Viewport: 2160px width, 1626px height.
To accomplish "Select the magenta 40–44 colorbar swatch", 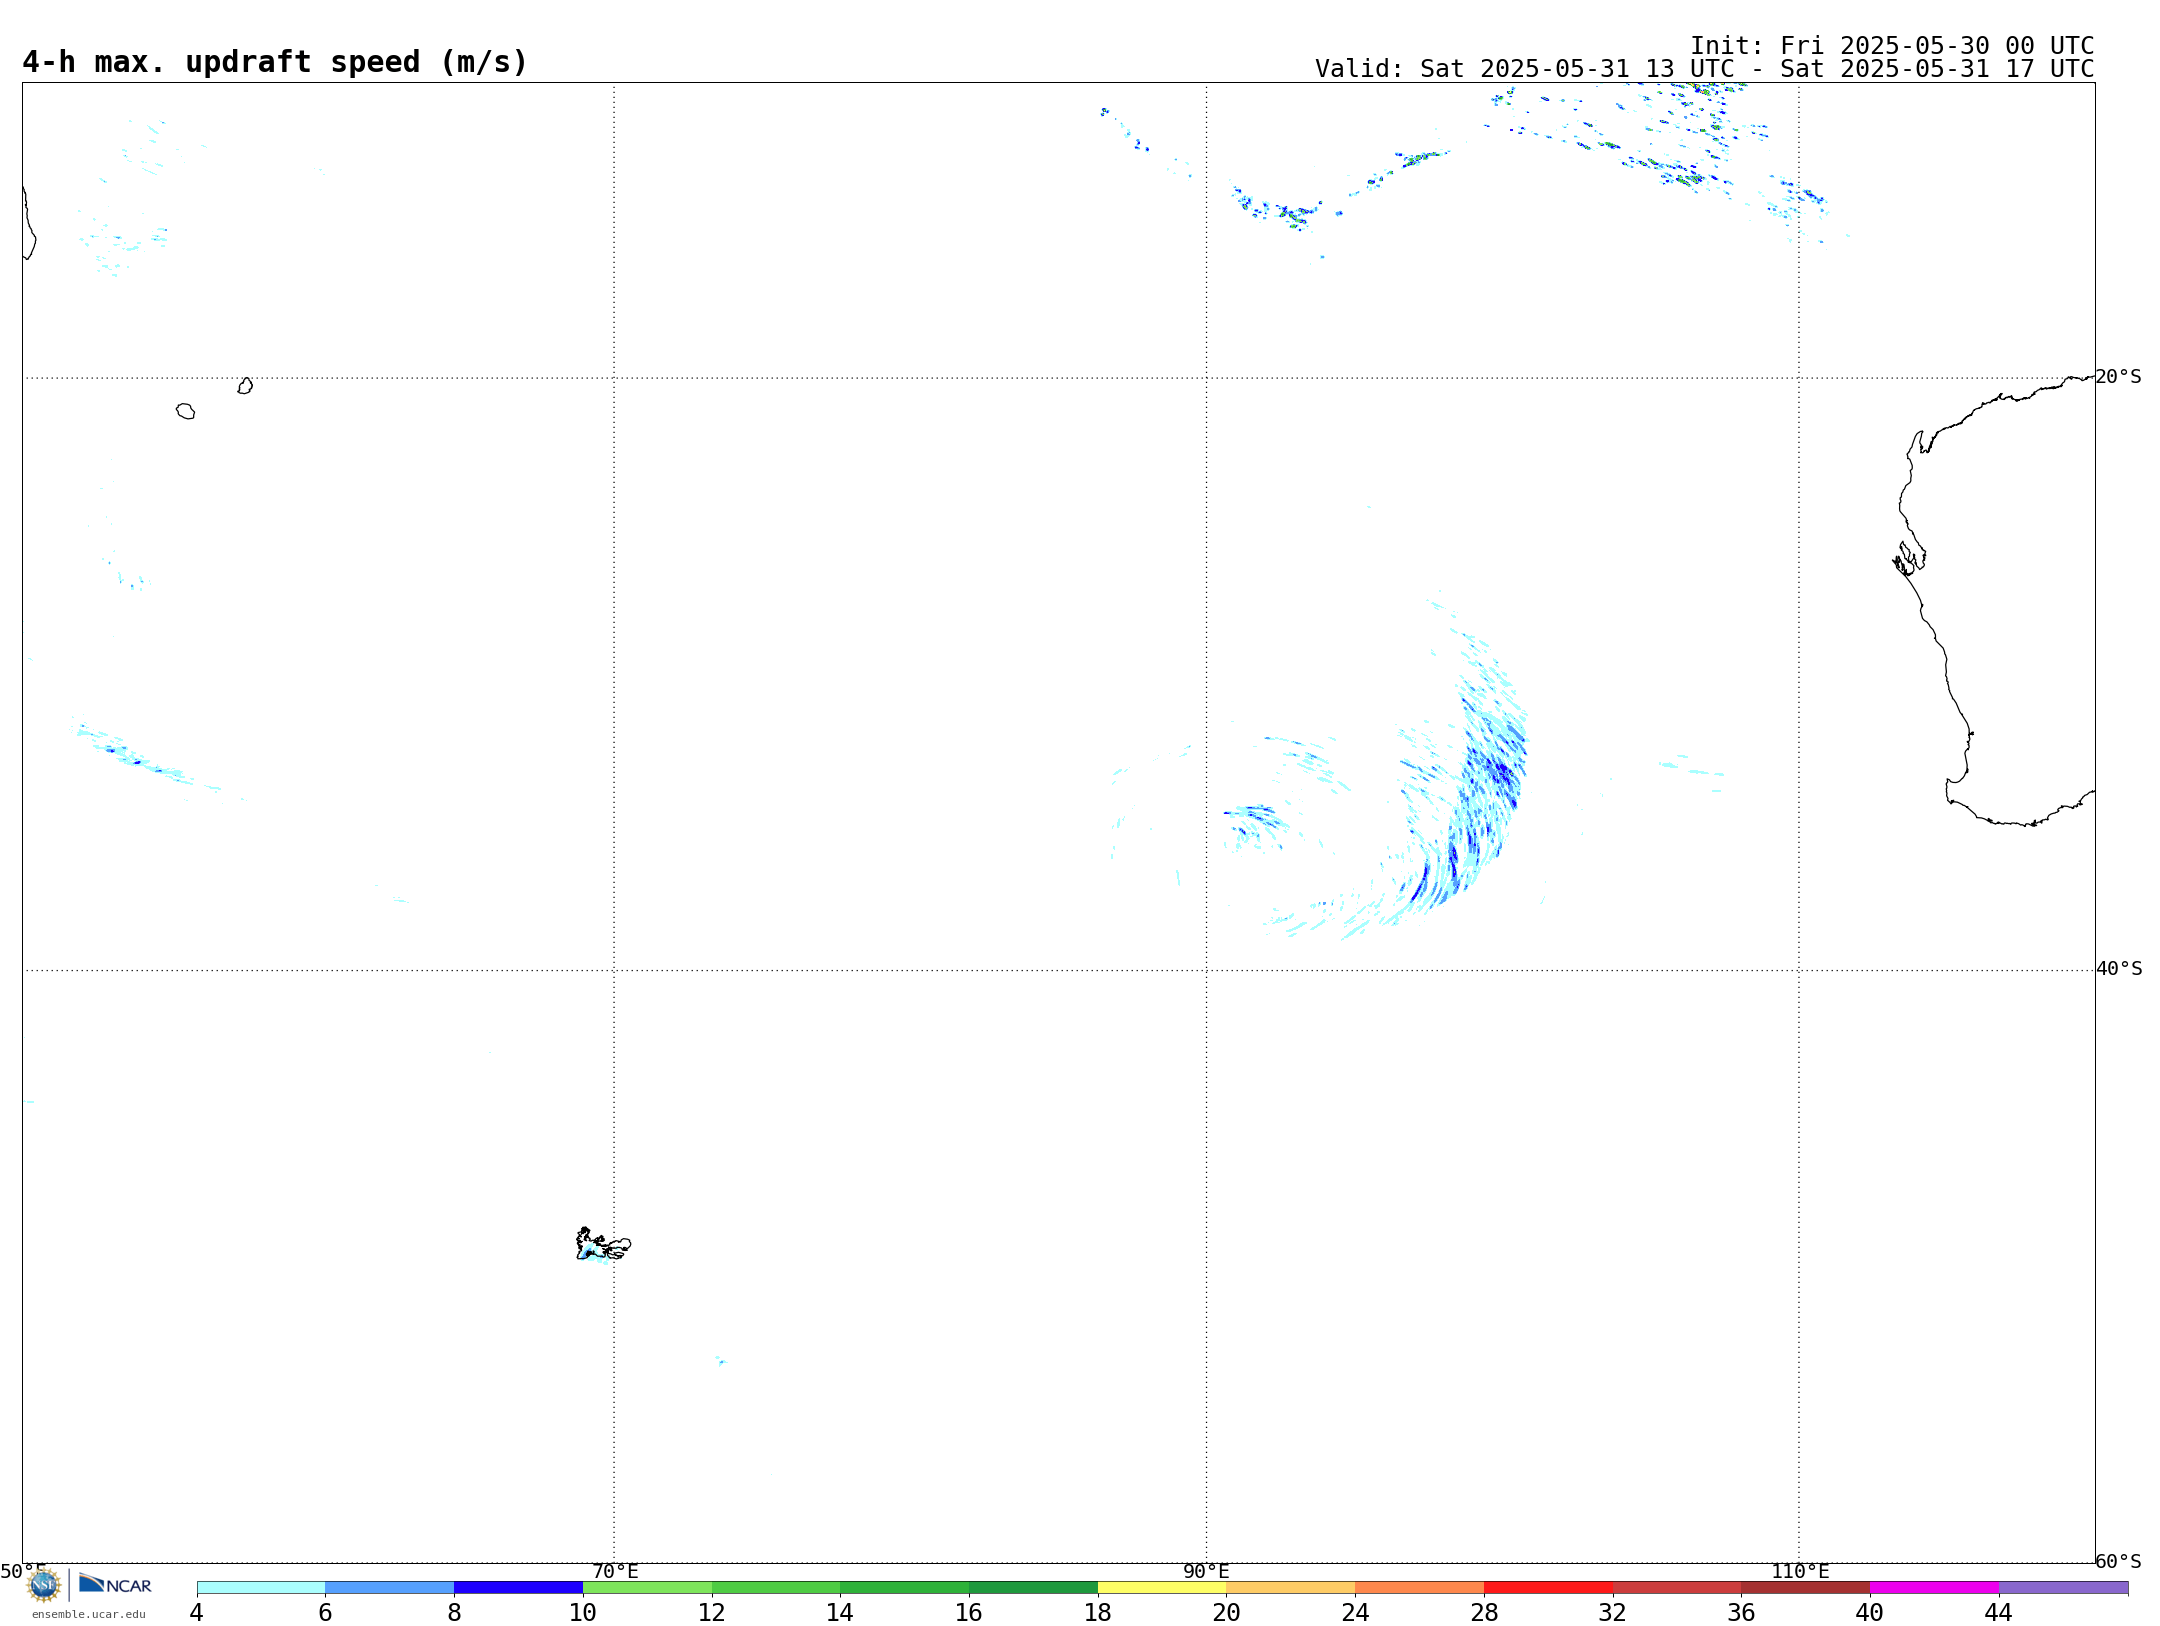I will tap(1934, 1588).
